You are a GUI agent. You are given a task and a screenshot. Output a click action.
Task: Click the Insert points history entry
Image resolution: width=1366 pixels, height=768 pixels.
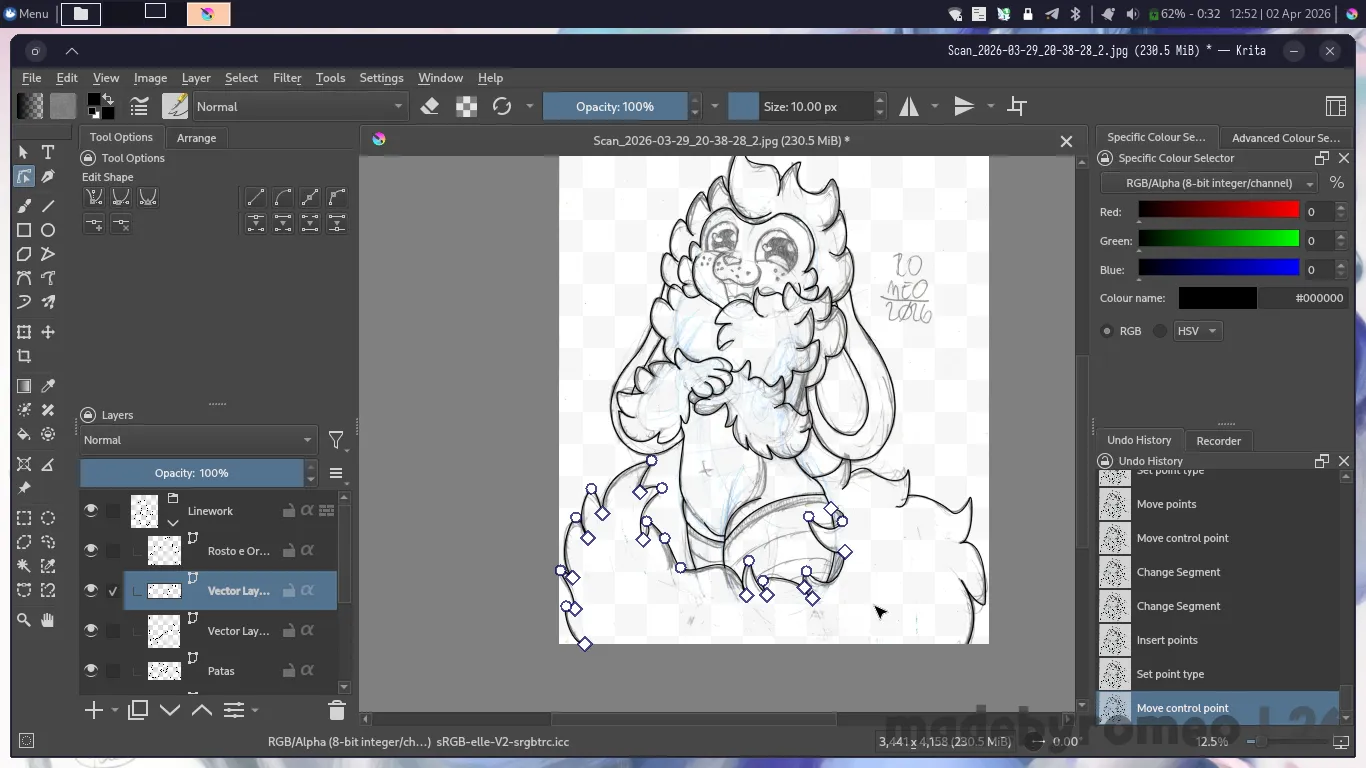click(1166, 640)
